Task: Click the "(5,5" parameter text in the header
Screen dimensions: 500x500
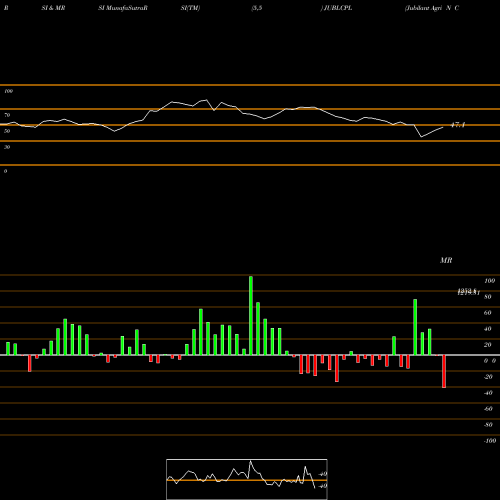Action: (257, 8)
